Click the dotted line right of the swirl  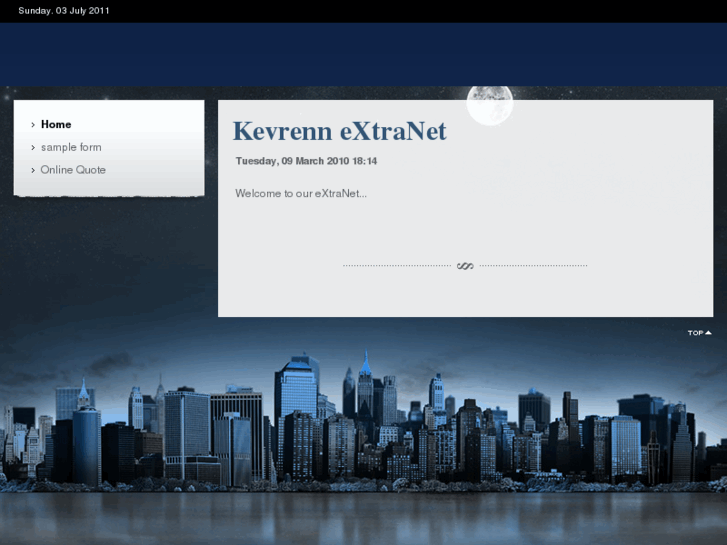click(533, 266)
